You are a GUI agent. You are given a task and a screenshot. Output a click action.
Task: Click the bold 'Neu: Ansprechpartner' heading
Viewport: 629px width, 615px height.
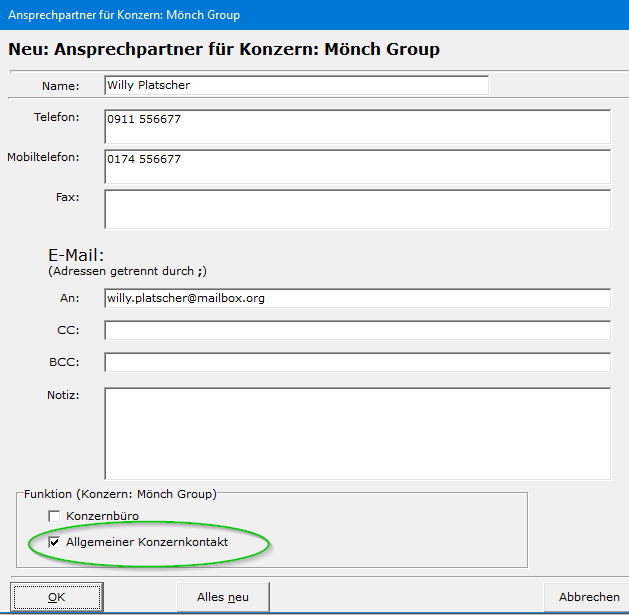click(x=224, y=49)
